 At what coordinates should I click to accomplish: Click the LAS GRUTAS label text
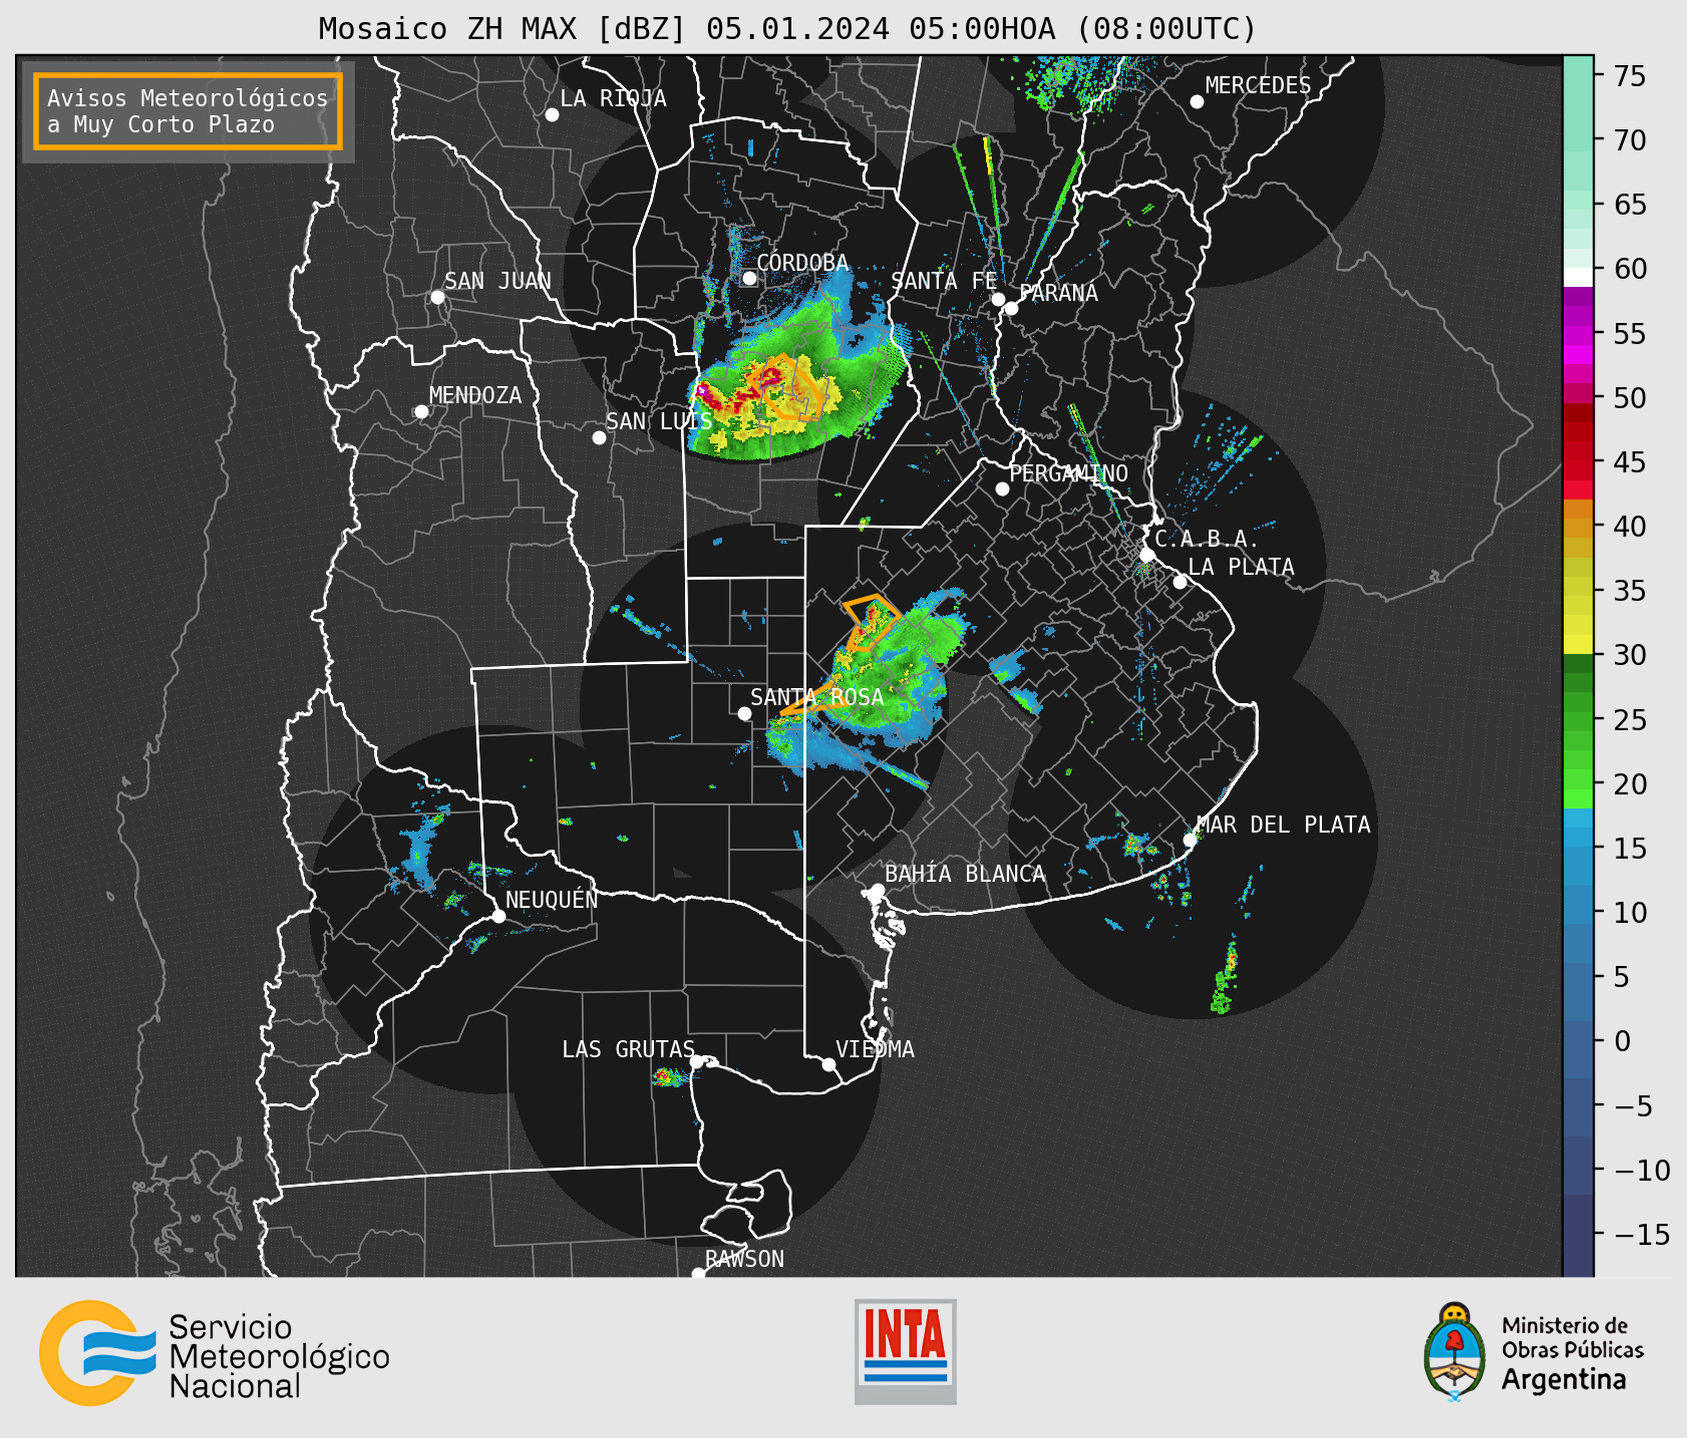click(628, 1050)
